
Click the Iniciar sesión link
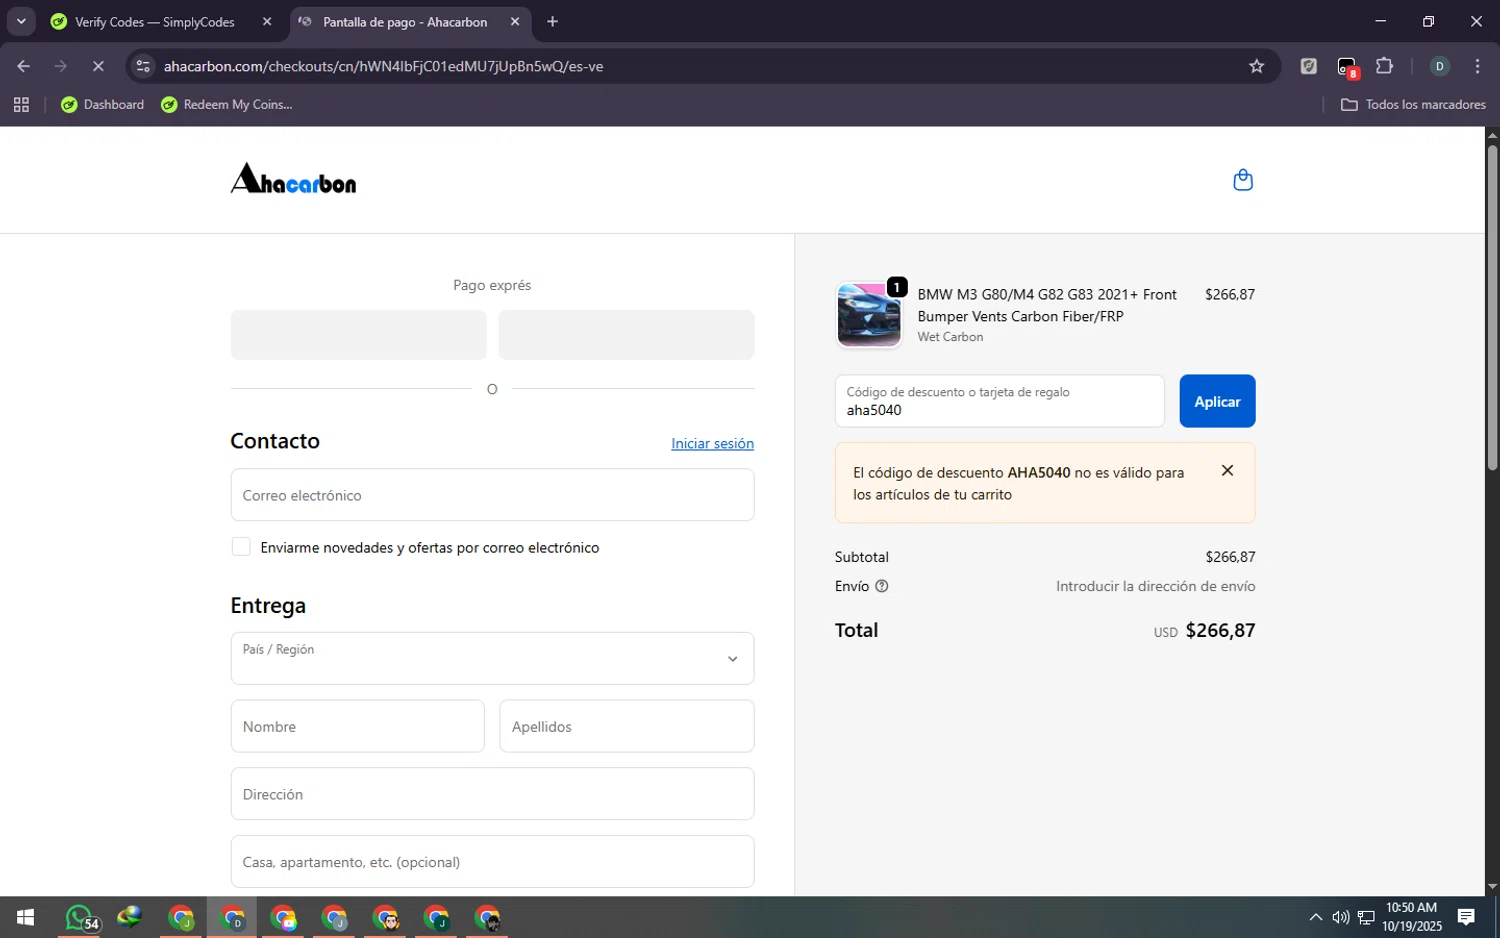point(712,443)
